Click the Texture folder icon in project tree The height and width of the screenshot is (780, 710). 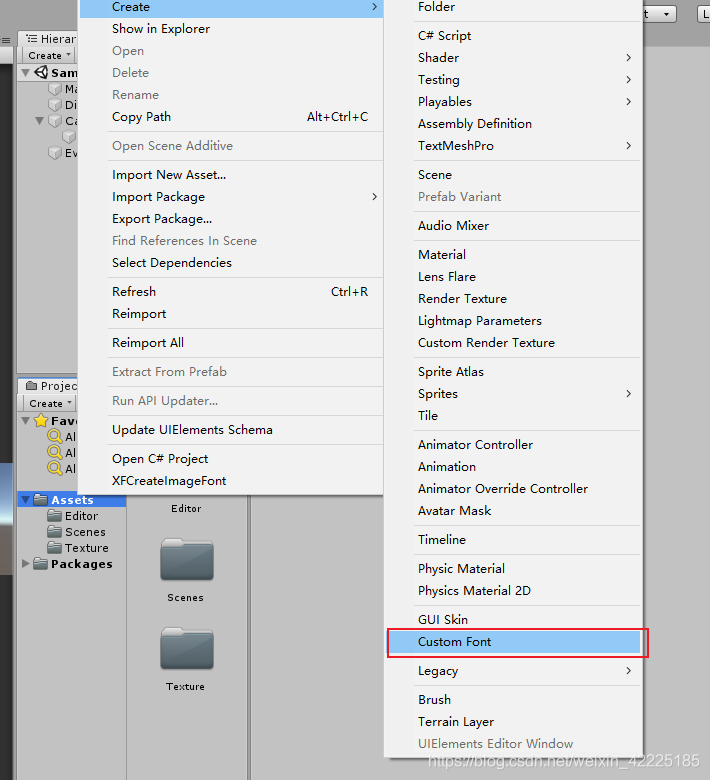[x=54, y=547]
